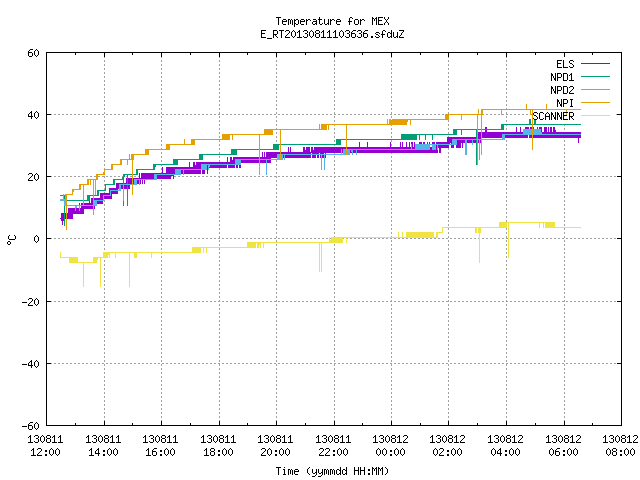Screen dimensions: 640x480
Task: Click the x-axis tick label 130812 00:00
Action: click(x=391, y=446)
